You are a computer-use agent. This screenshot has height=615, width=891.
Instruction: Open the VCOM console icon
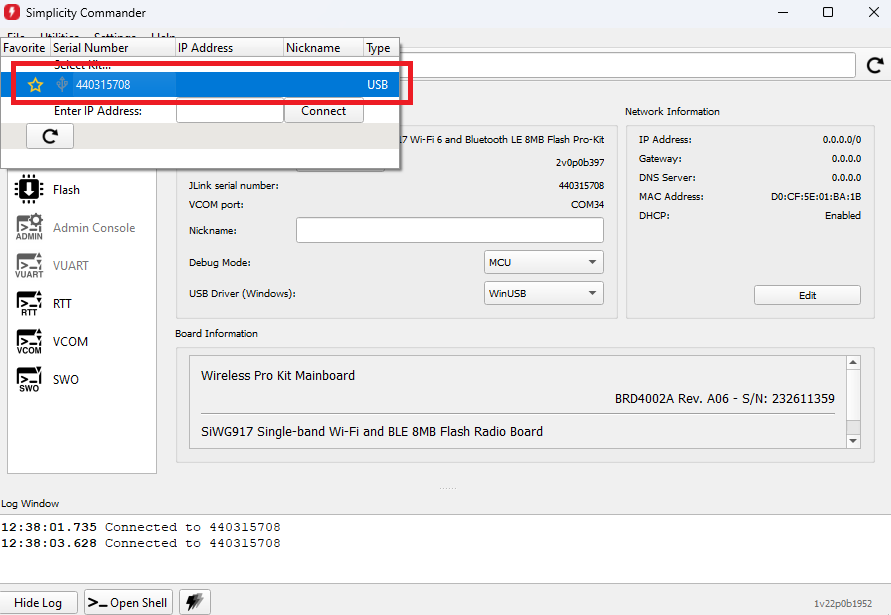(x=29, y=341)
